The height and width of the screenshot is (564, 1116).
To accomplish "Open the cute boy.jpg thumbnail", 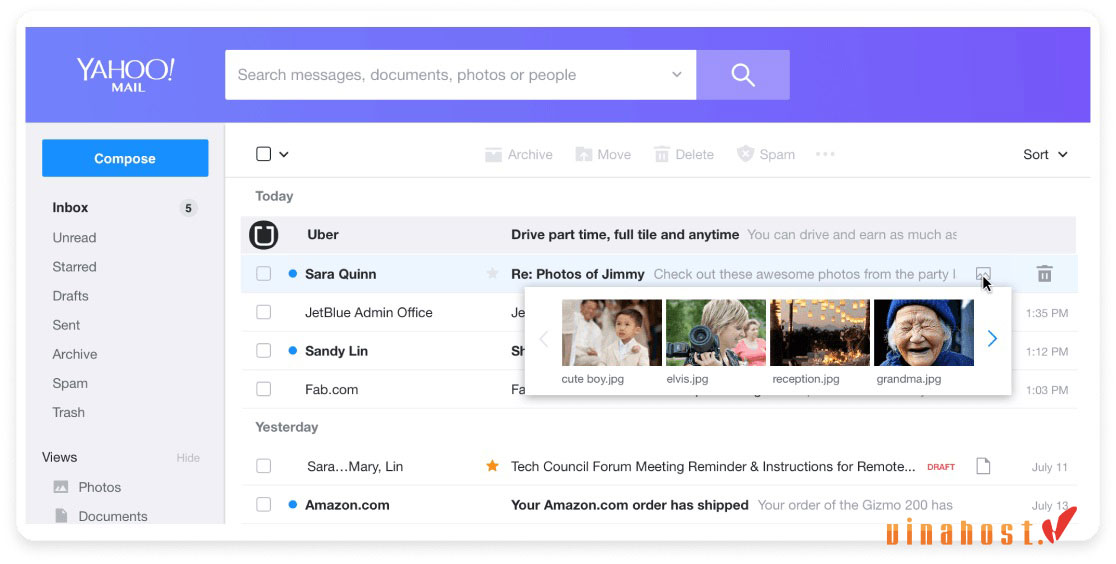I will point(612,333).
